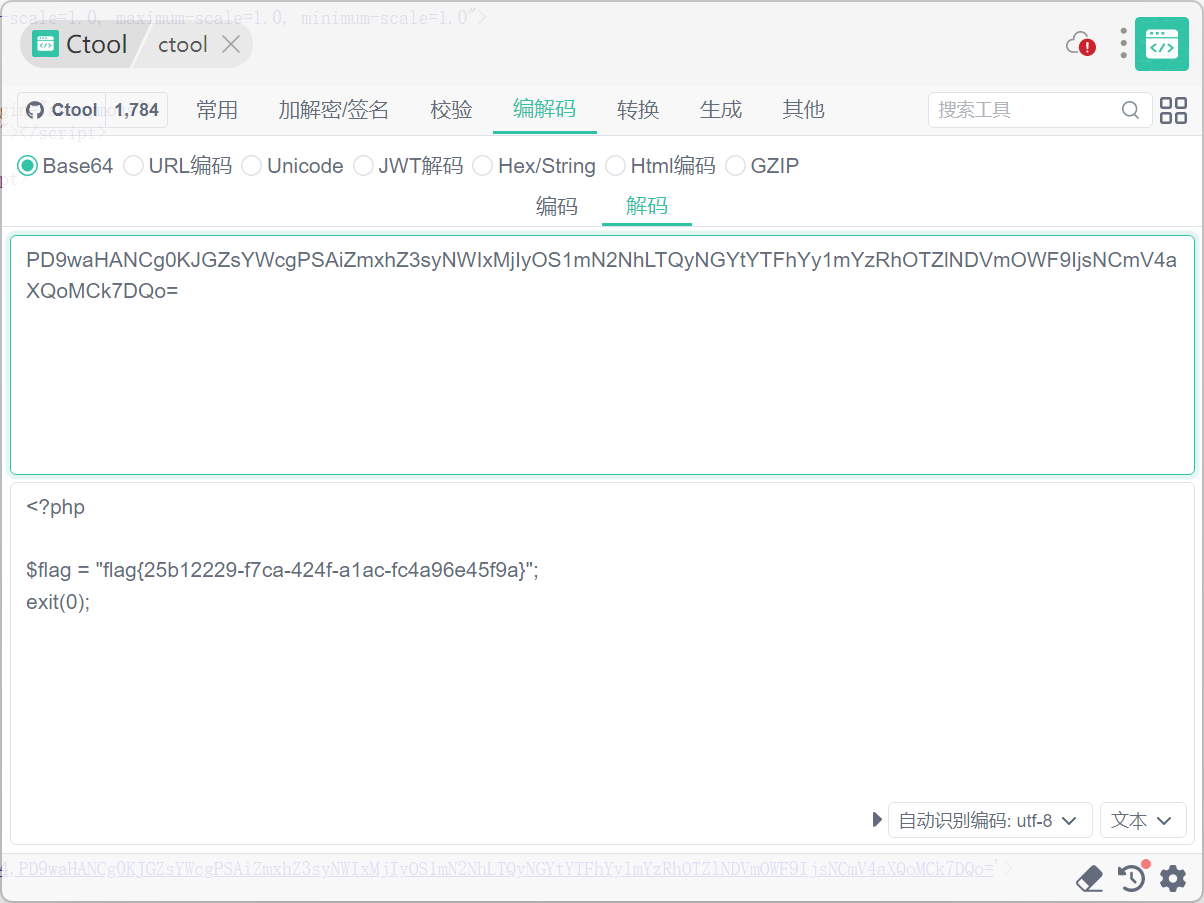
Task: Click the exit(0); output line
Action: (x=58, y=602)
